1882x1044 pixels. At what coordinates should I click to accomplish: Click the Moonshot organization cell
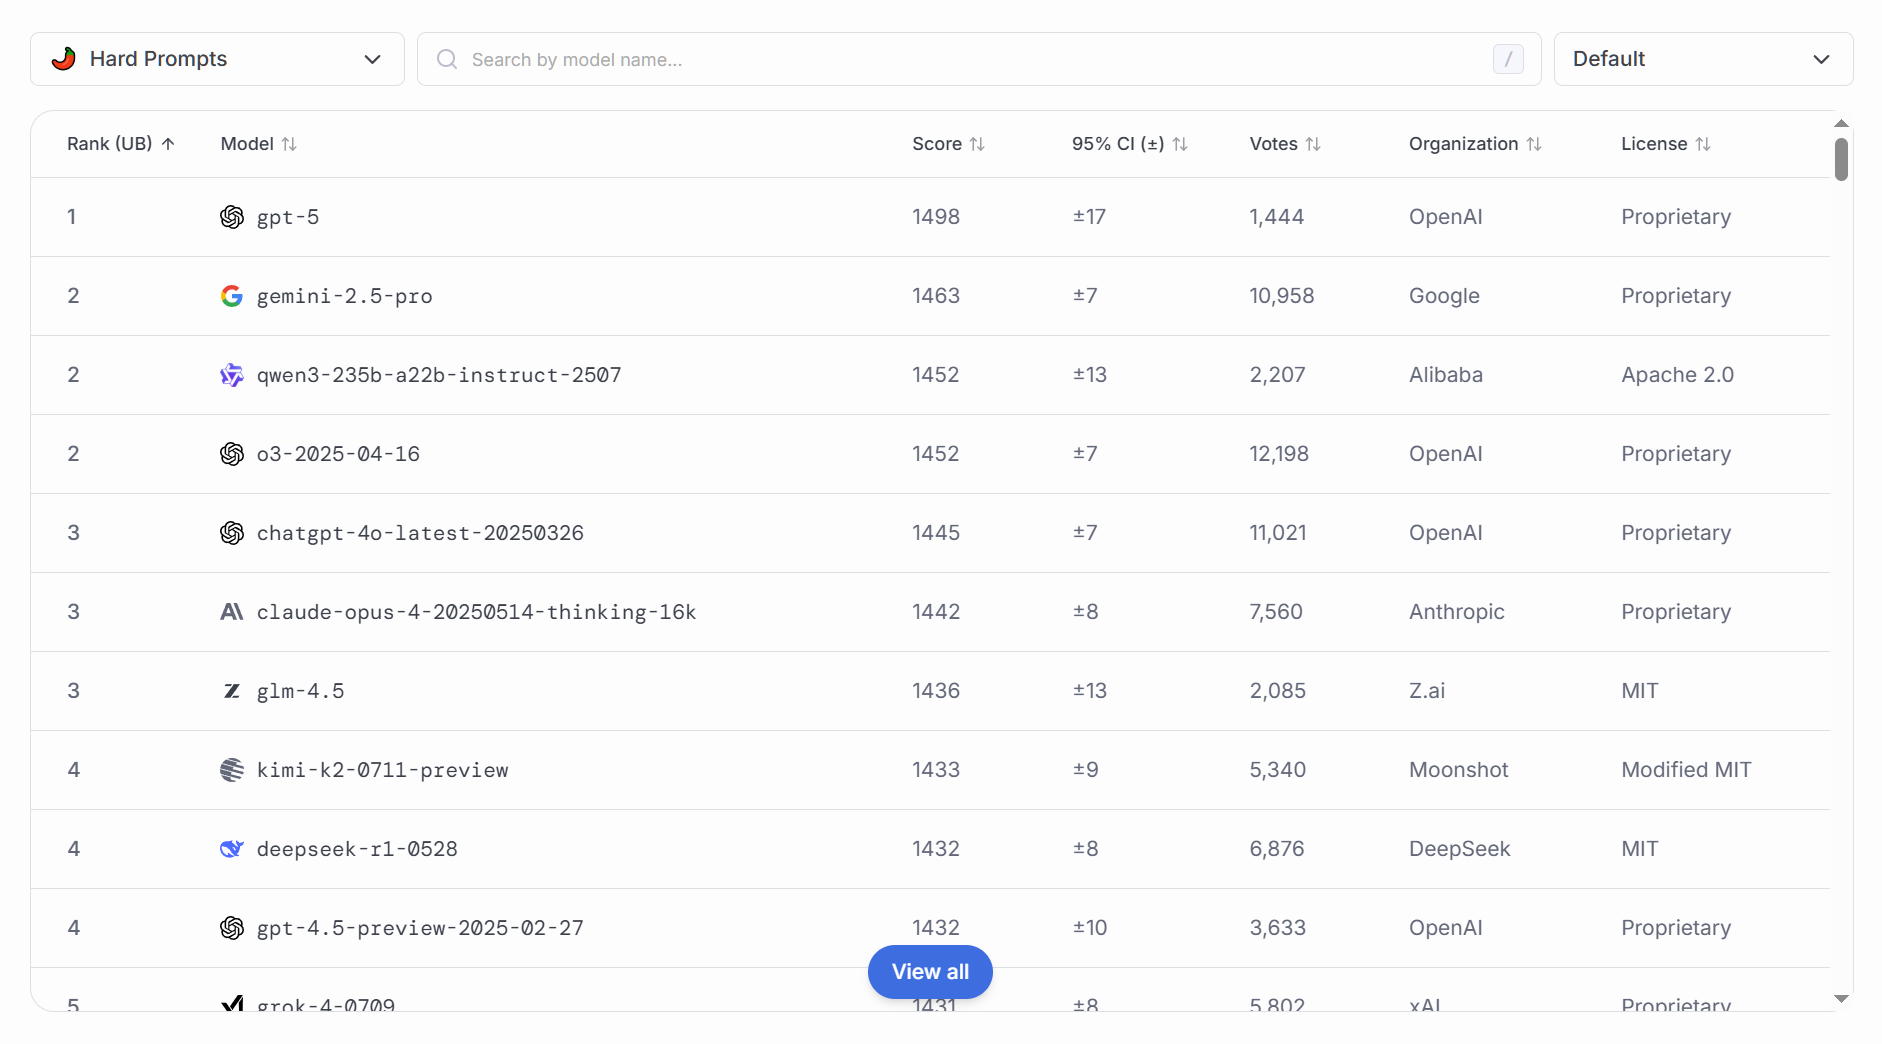[x=1459, y=770]
